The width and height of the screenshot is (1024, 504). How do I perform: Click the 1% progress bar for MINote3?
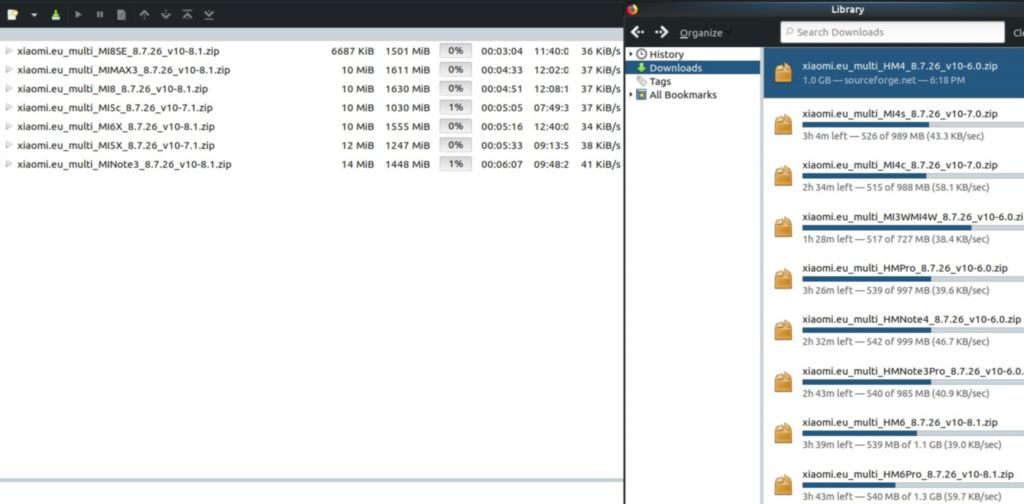455,164
